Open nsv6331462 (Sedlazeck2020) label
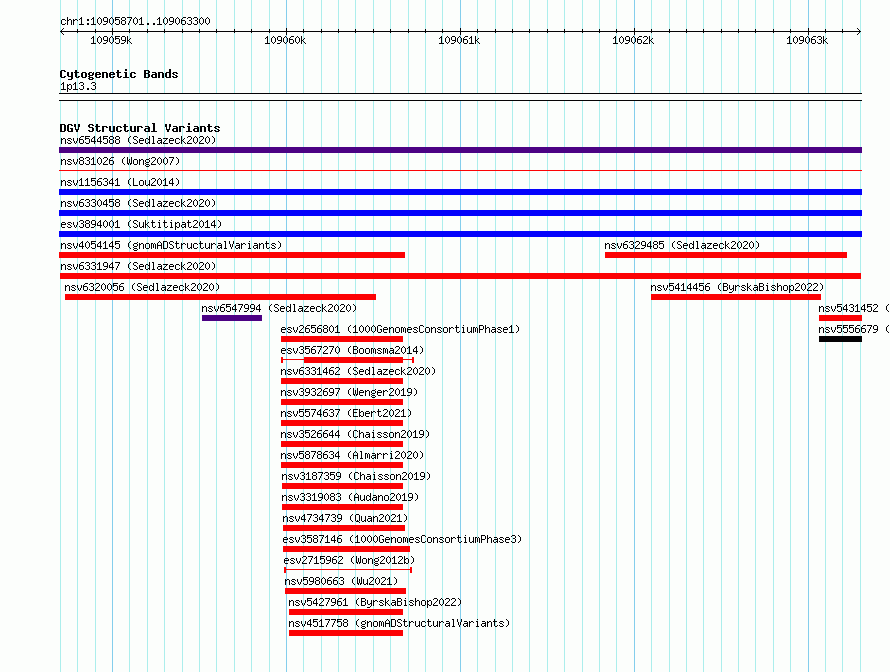 (358, 371)
